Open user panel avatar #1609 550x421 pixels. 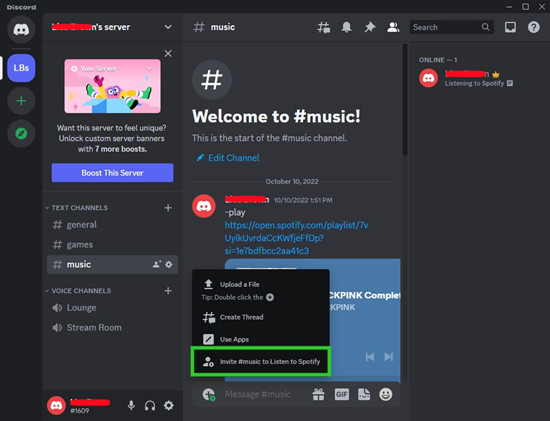pyautogui.click(x=56, y=406)
